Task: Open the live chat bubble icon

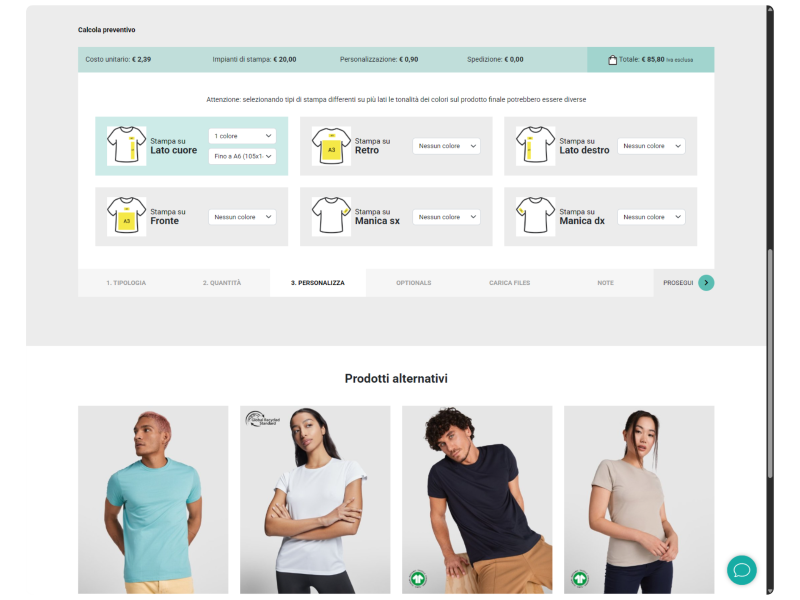Action: 741,570
